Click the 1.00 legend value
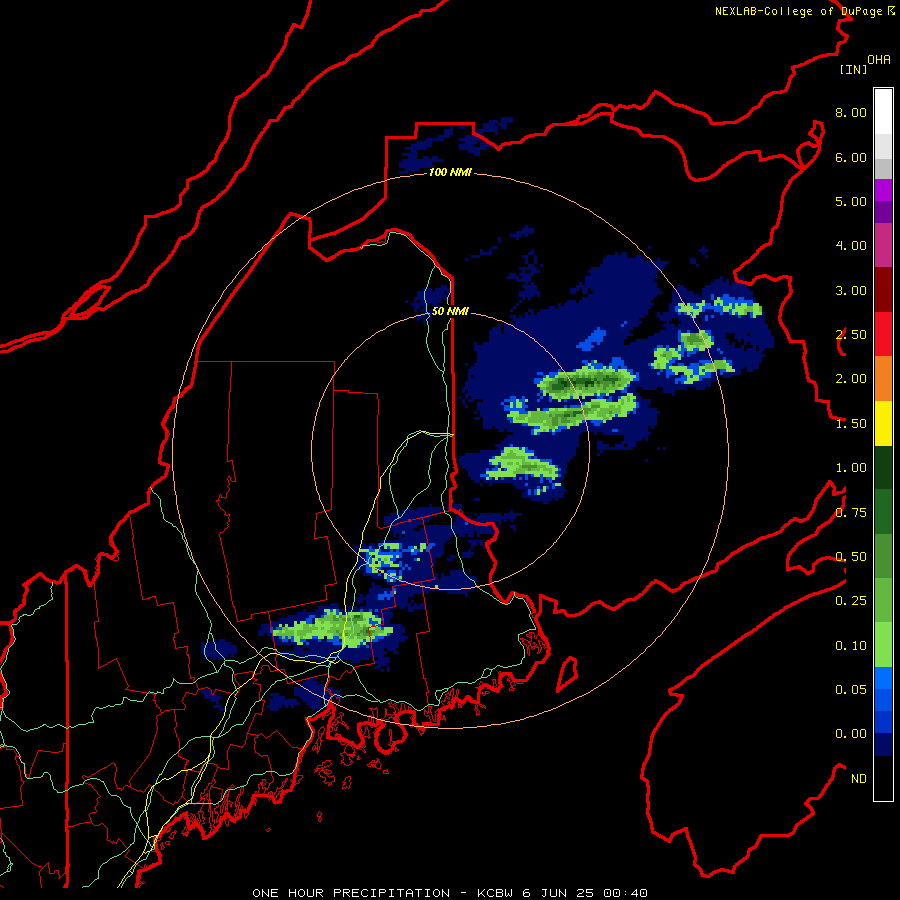 click(x=851, y=468)
